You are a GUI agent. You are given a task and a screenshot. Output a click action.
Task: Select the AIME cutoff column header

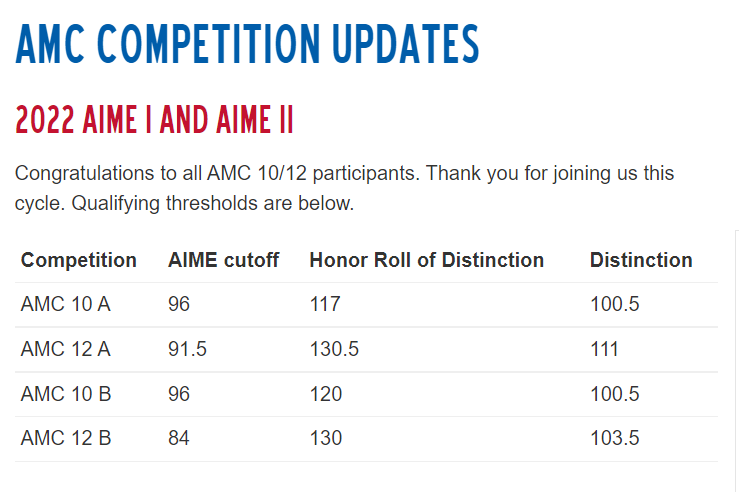click(223, 260)
